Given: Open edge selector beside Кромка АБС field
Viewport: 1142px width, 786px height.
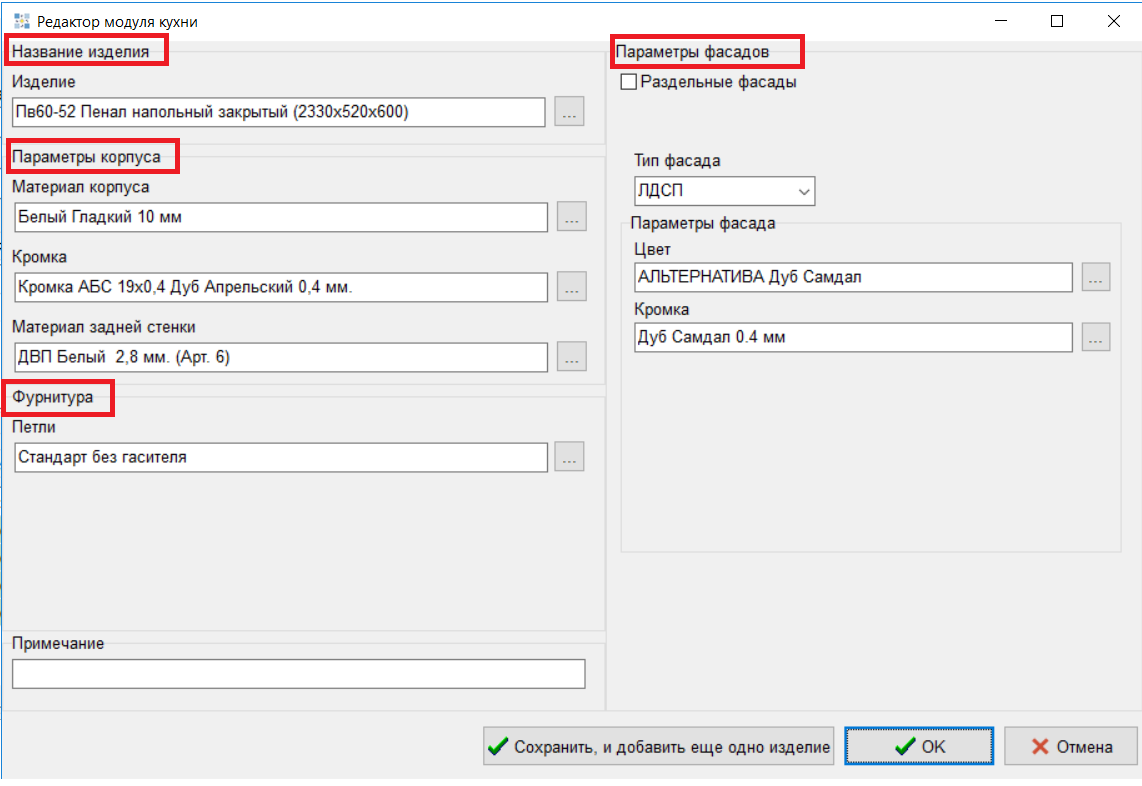Looking at the screenshot, I should (x=571, y=288).
